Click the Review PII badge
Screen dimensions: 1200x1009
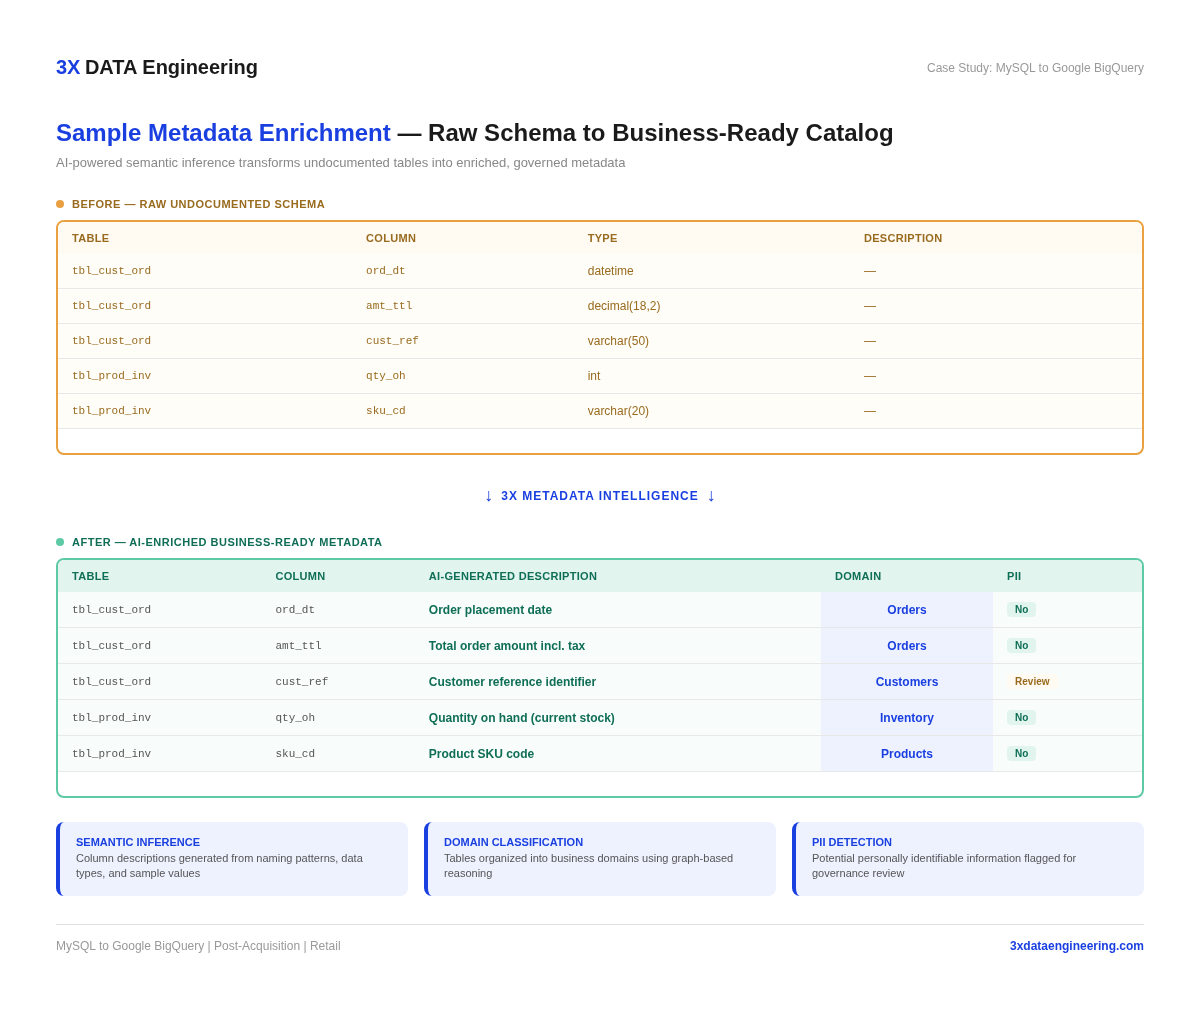coord(1032,682)
